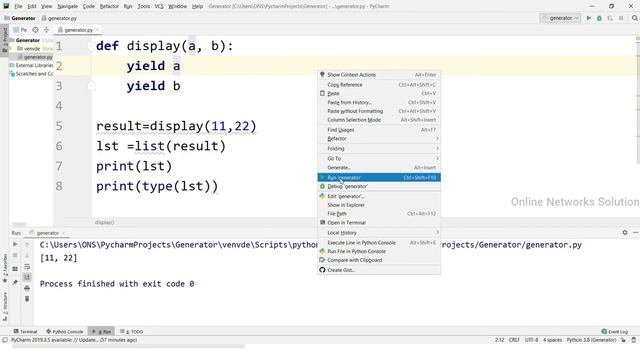Run with coverage icon in top toolbar
This screenshot has width=640, height=360.
point(610,18)
